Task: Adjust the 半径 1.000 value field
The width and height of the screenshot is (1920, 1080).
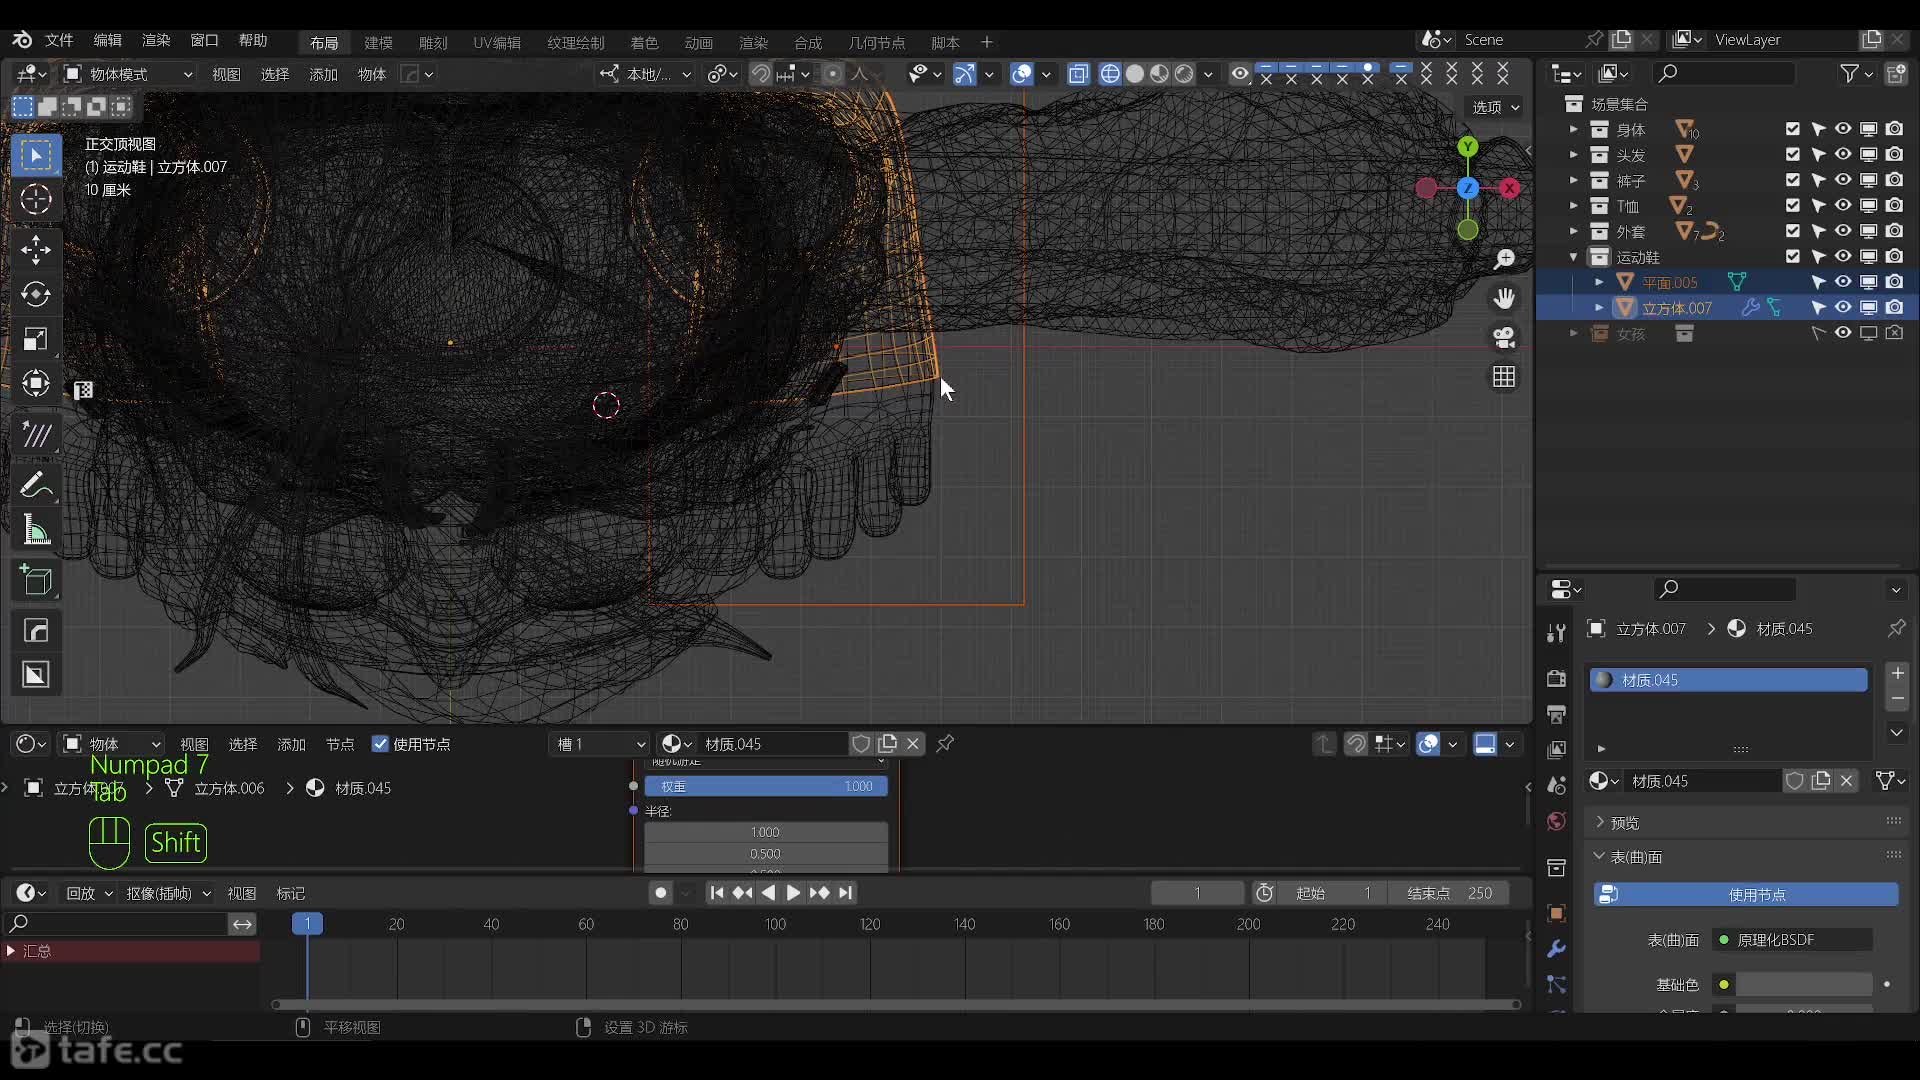Action: (766, 832)
